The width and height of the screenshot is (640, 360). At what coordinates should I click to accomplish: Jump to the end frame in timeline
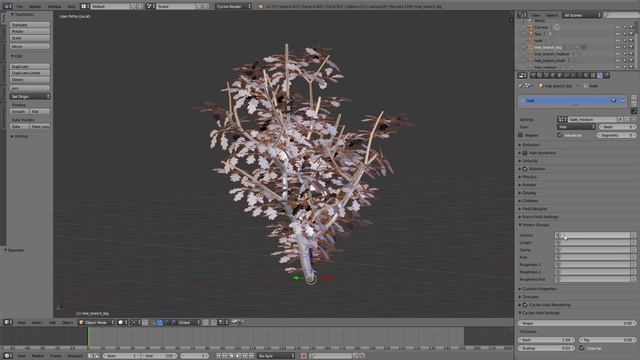(x=252, y=356)
